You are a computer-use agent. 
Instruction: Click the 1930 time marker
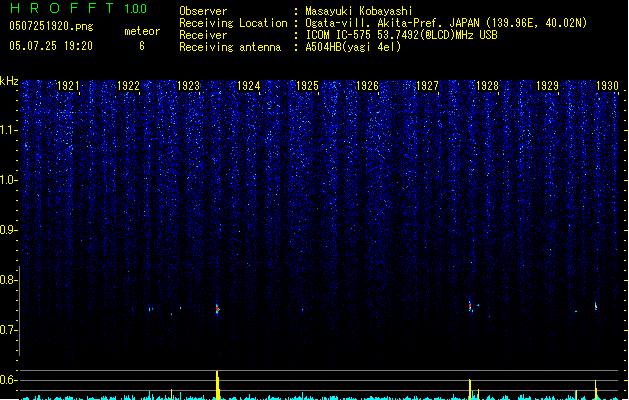coord(607,86)
